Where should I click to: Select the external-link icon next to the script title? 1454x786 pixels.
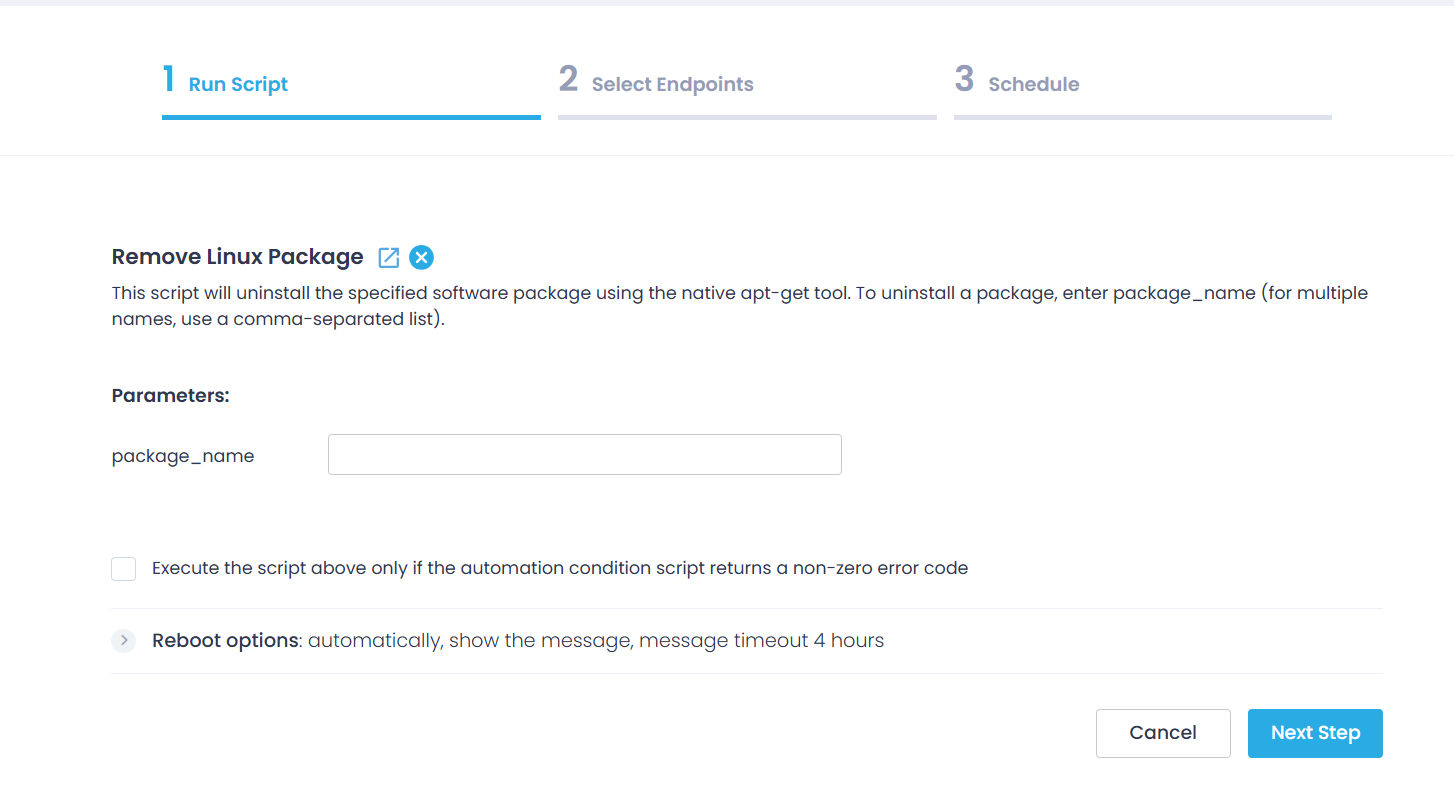(388, 257)
